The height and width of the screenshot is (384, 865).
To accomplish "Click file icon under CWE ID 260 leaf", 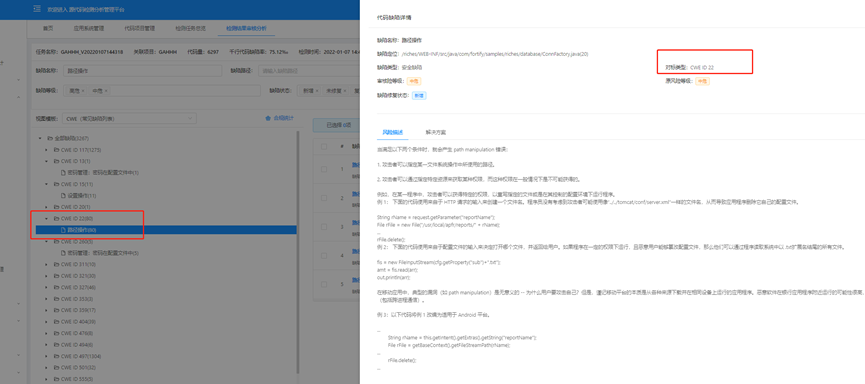I will pos(63,253).
